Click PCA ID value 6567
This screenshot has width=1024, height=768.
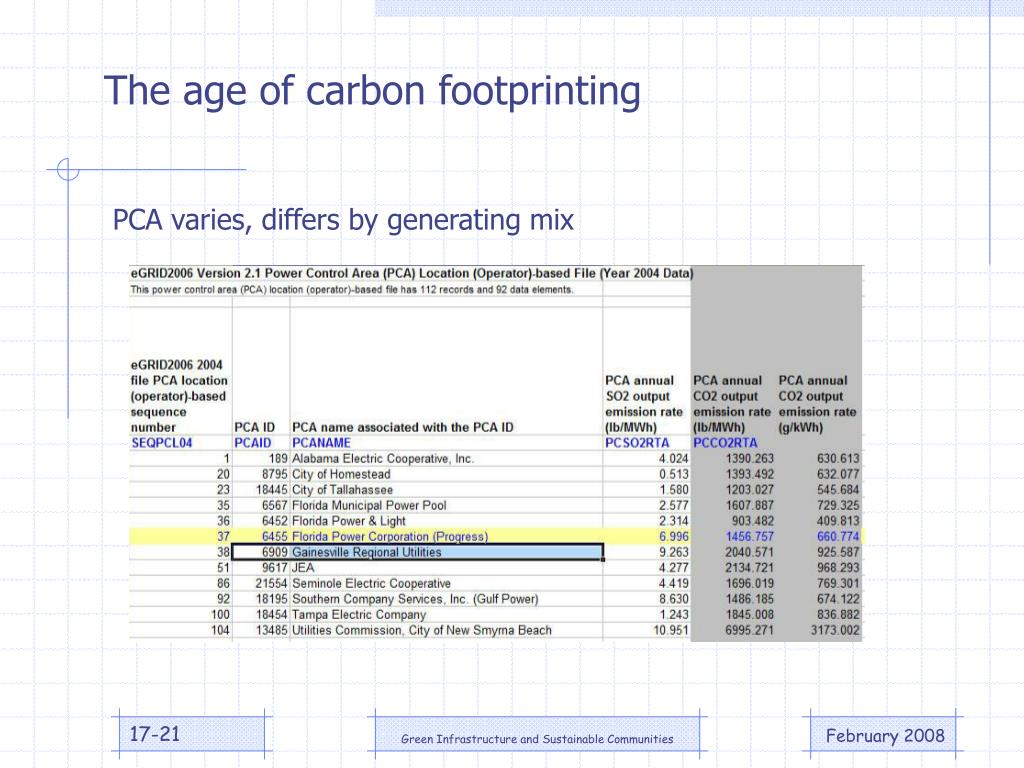tap(275, 505)
